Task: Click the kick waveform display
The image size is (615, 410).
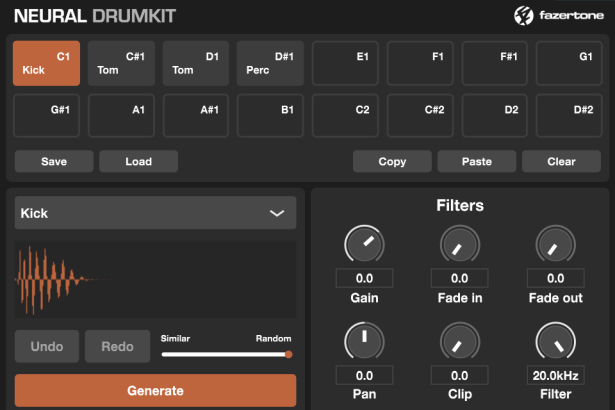Action: point(155,278)
